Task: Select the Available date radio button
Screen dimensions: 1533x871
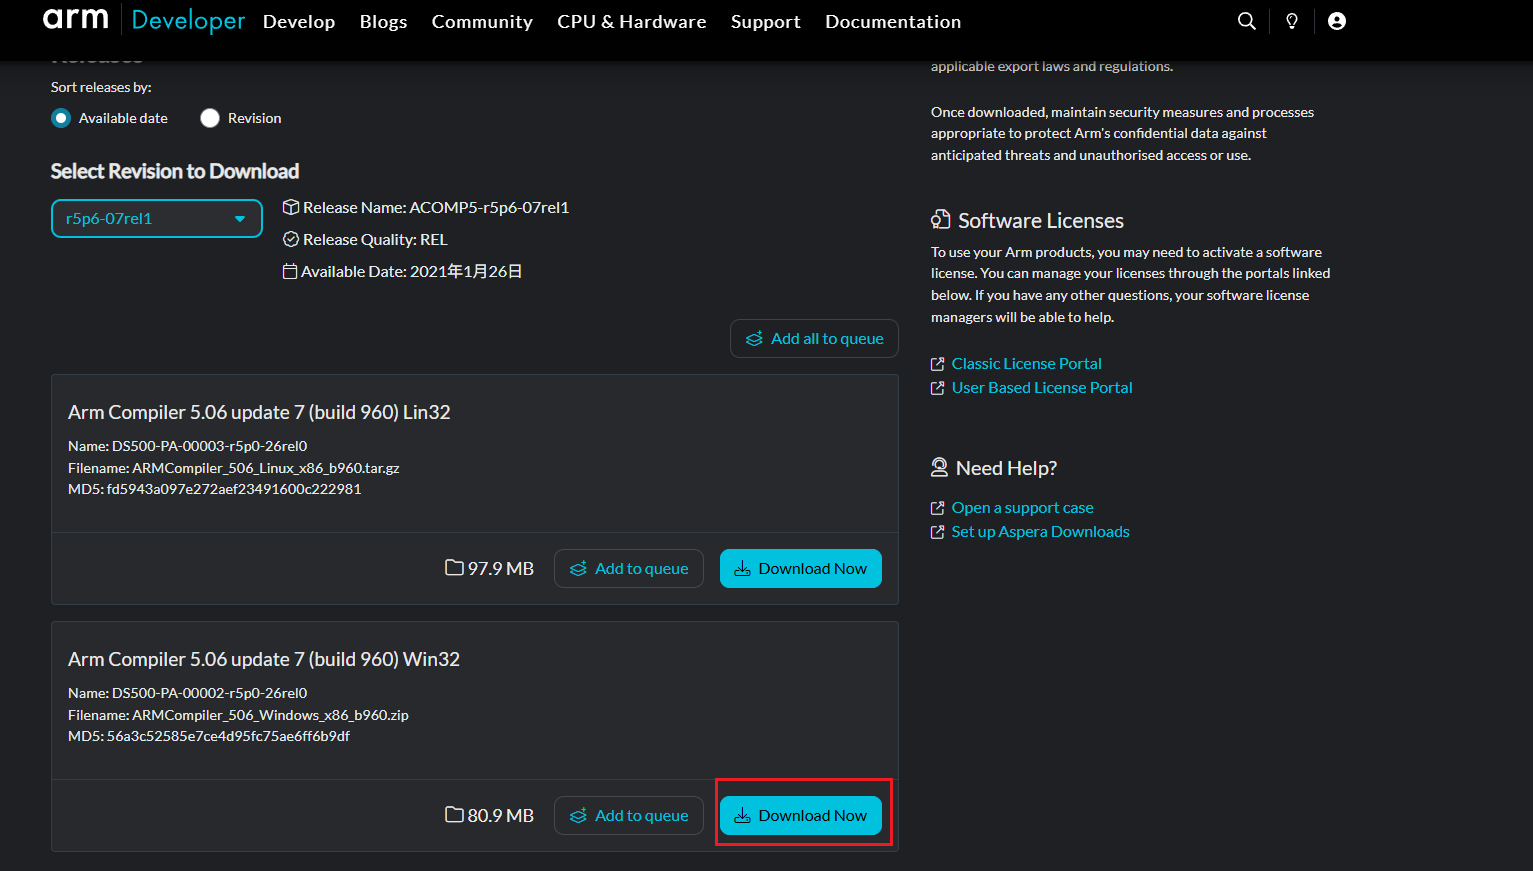Action: pyautogui.click(x=61, y=118)
